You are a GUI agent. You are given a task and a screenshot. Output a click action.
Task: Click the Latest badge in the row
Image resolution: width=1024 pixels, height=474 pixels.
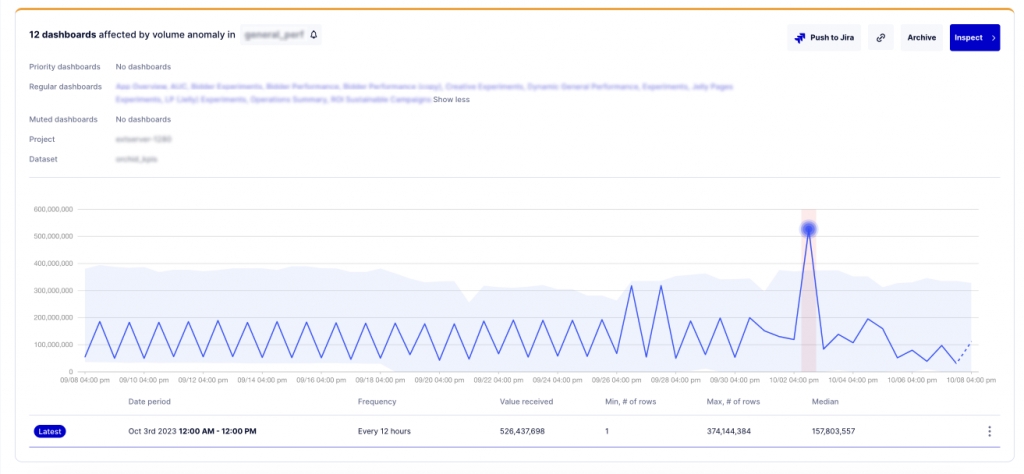click(49, 431)
